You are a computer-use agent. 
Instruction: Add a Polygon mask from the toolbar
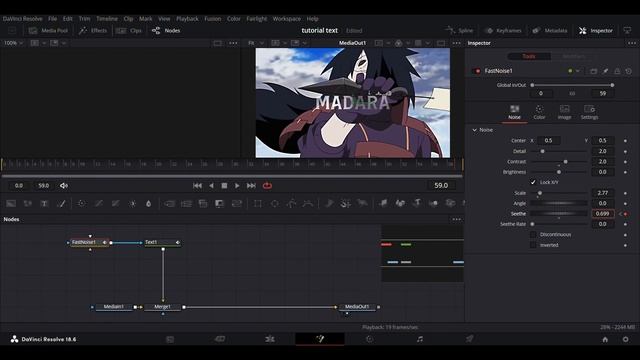click(x=291, y=203)
